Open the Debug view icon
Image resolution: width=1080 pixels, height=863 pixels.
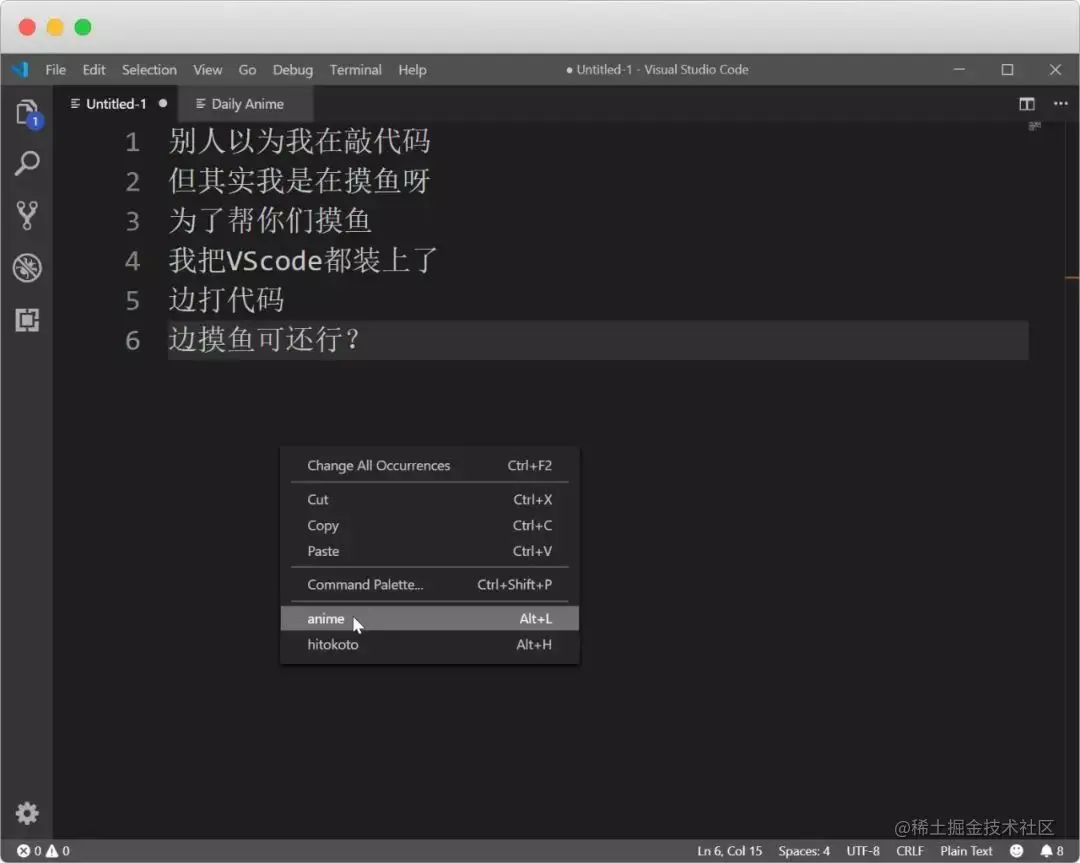[x=27, y=268]
